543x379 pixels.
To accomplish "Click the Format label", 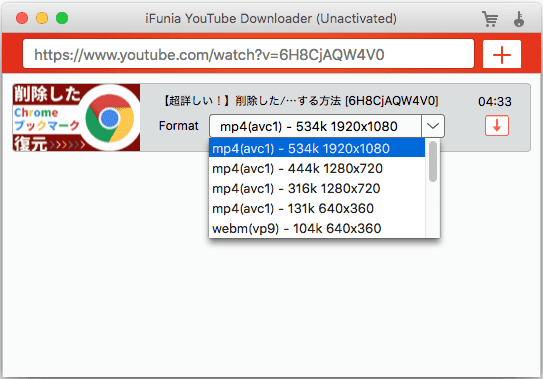I will (x=179, y=126).
